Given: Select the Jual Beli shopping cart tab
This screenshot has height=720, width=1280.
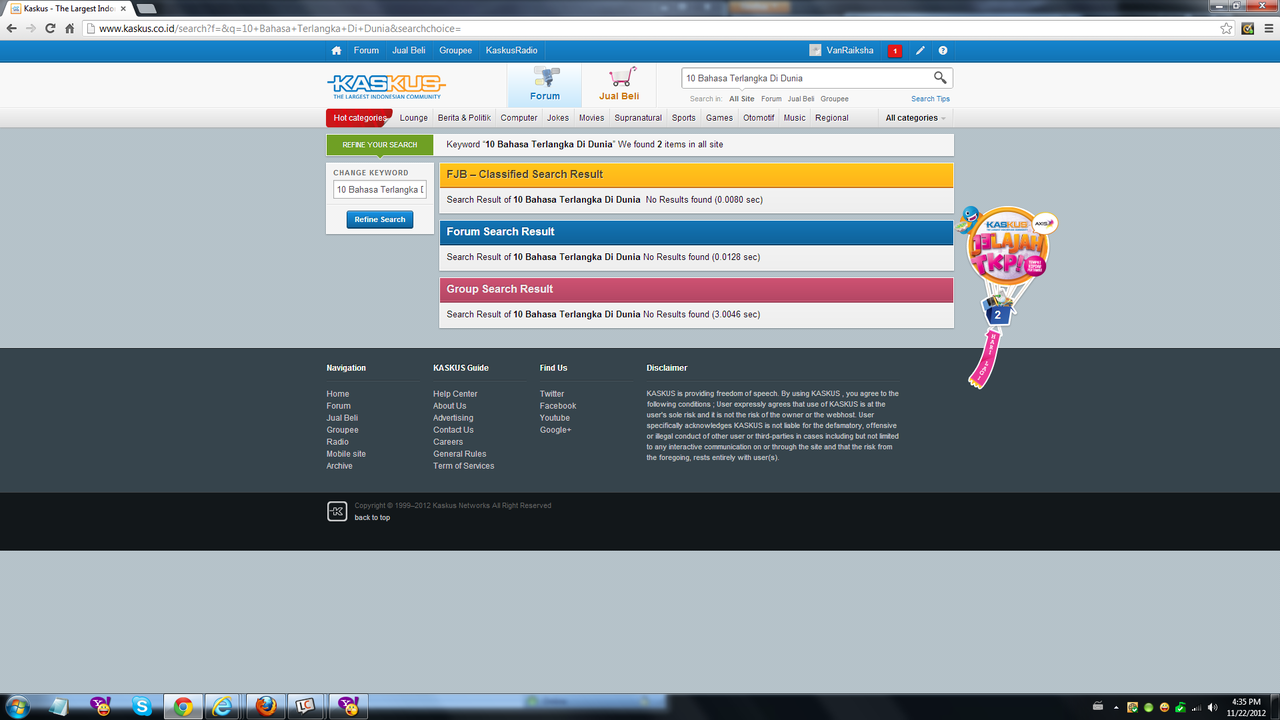Looking at the screenshot, I should pyautogui.click(x=619, y=85).
